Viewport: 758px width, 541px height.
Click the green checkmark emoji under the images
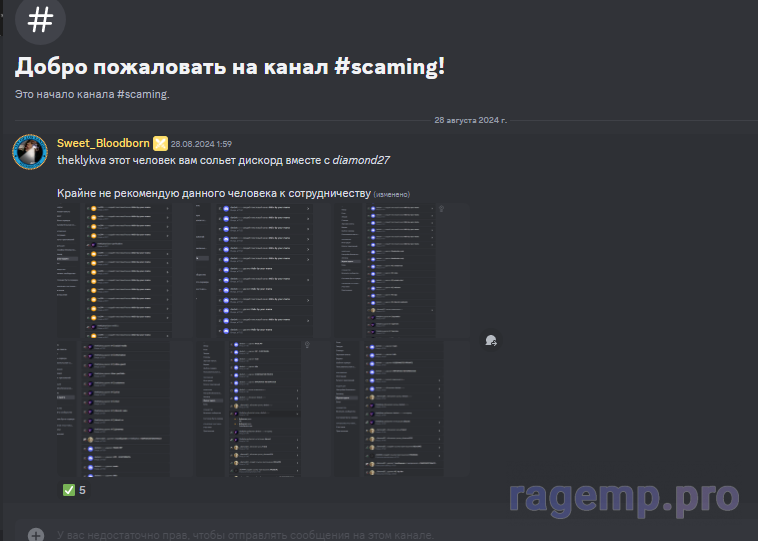(69, 490)
